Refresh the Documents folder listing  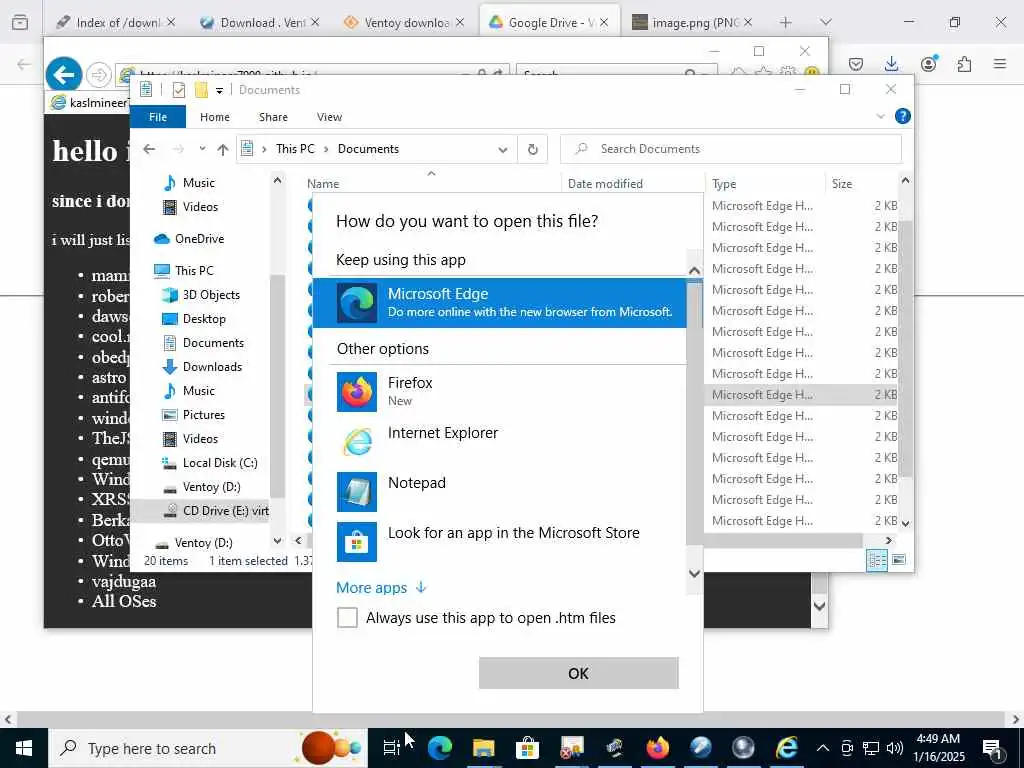(532, 150)
